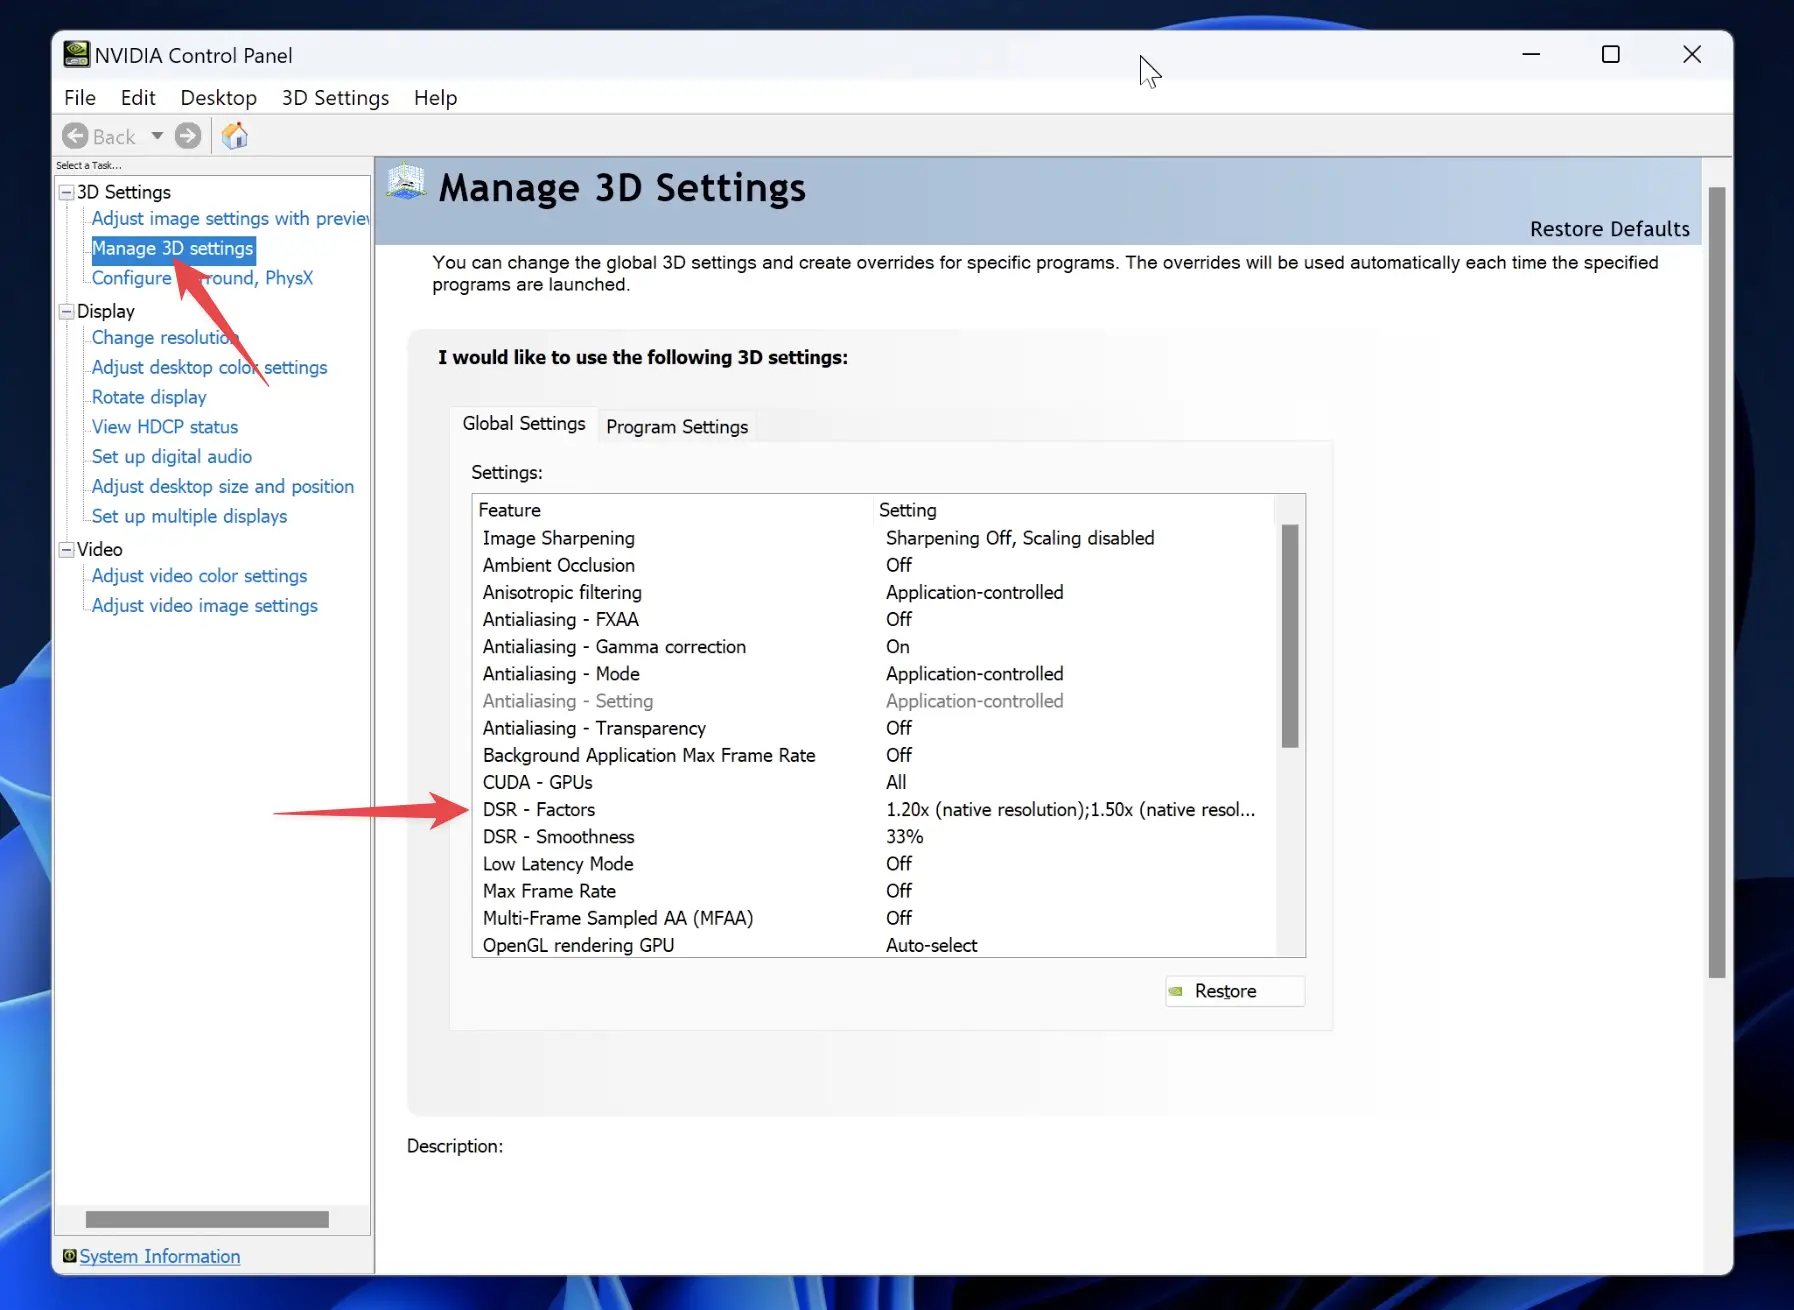Image resolution: width=1794 pixels, height=1310 pixels.
Task: Open Adjust image settings with preview
Action: point(230,218)
